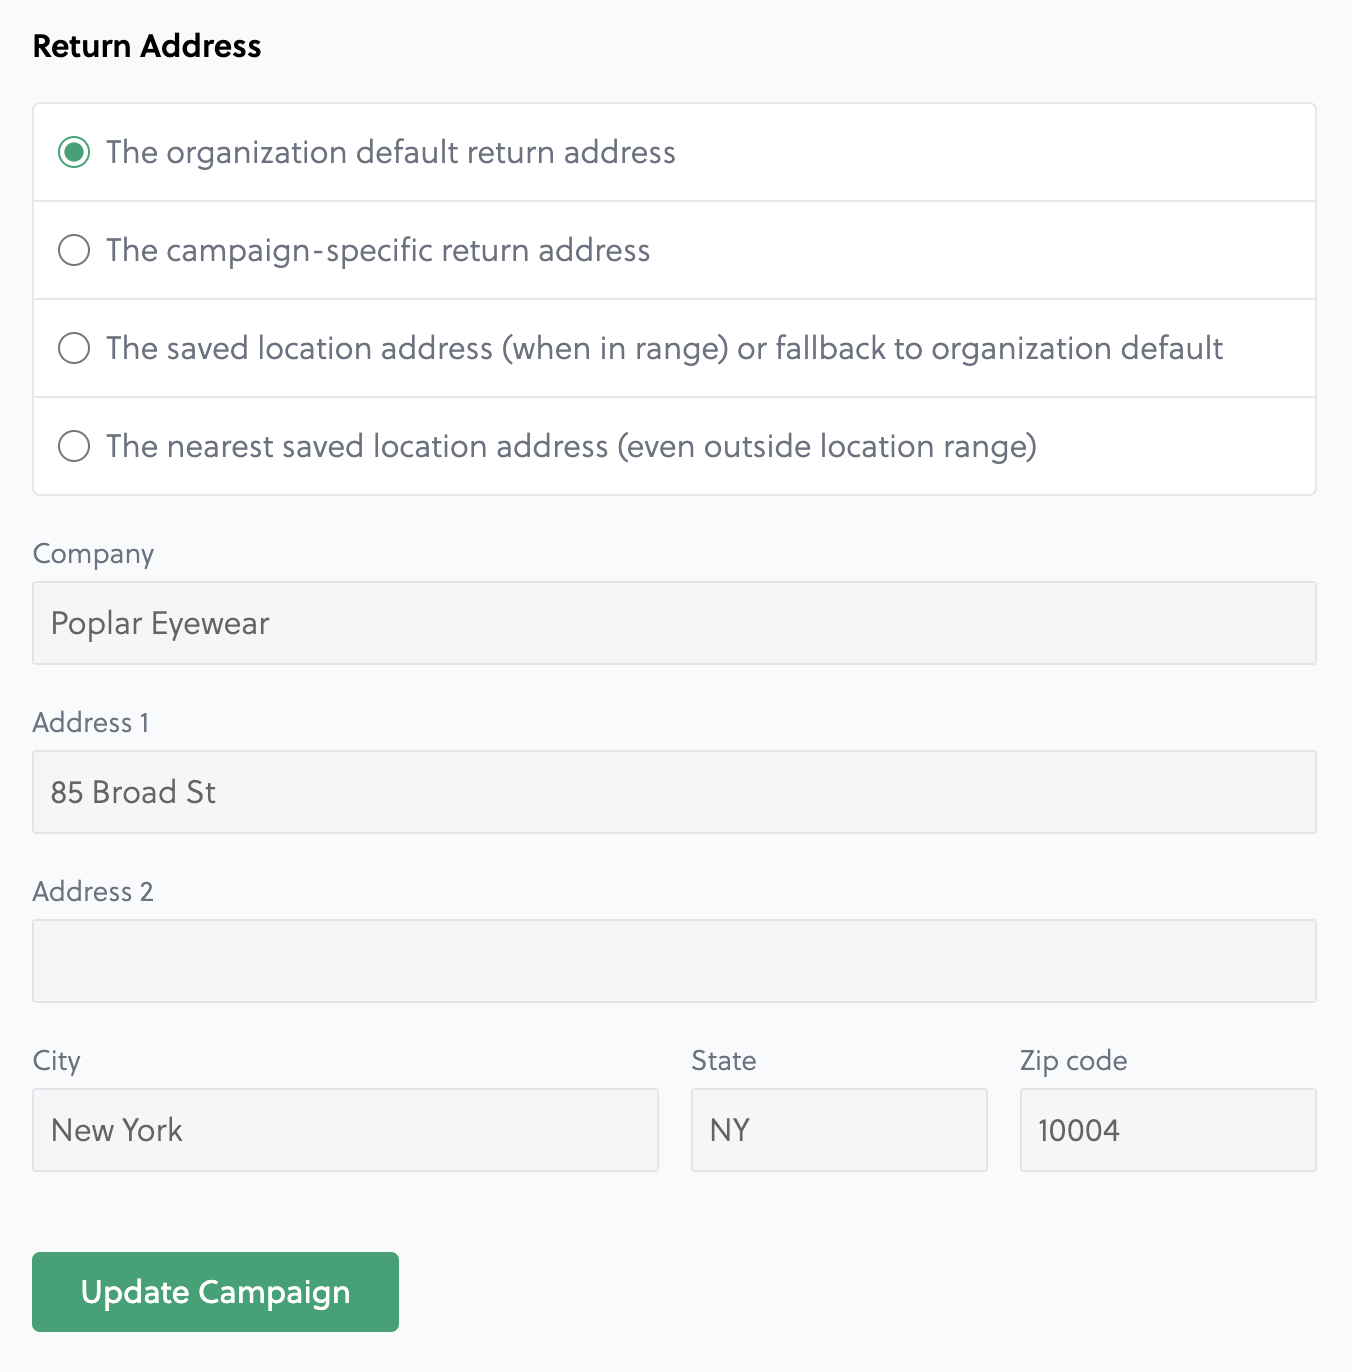
Task: Click the State label above NY
Action: pos(724,1060)
